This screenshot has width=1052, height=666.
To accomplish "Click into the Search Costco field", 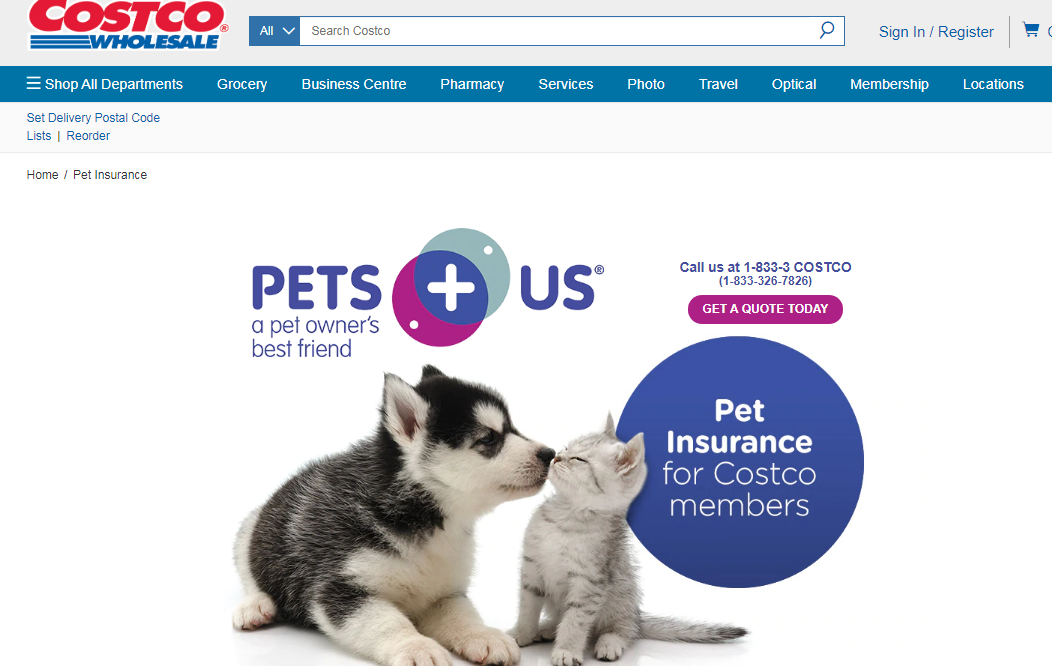I will (558, 31).
